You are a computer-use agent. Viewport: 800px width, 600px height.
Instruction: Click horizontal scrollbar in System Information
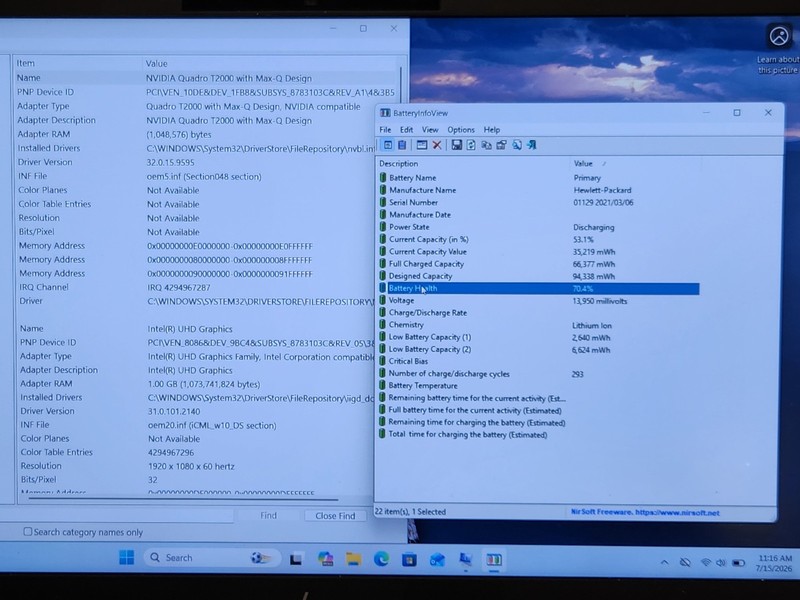[184, 499]
